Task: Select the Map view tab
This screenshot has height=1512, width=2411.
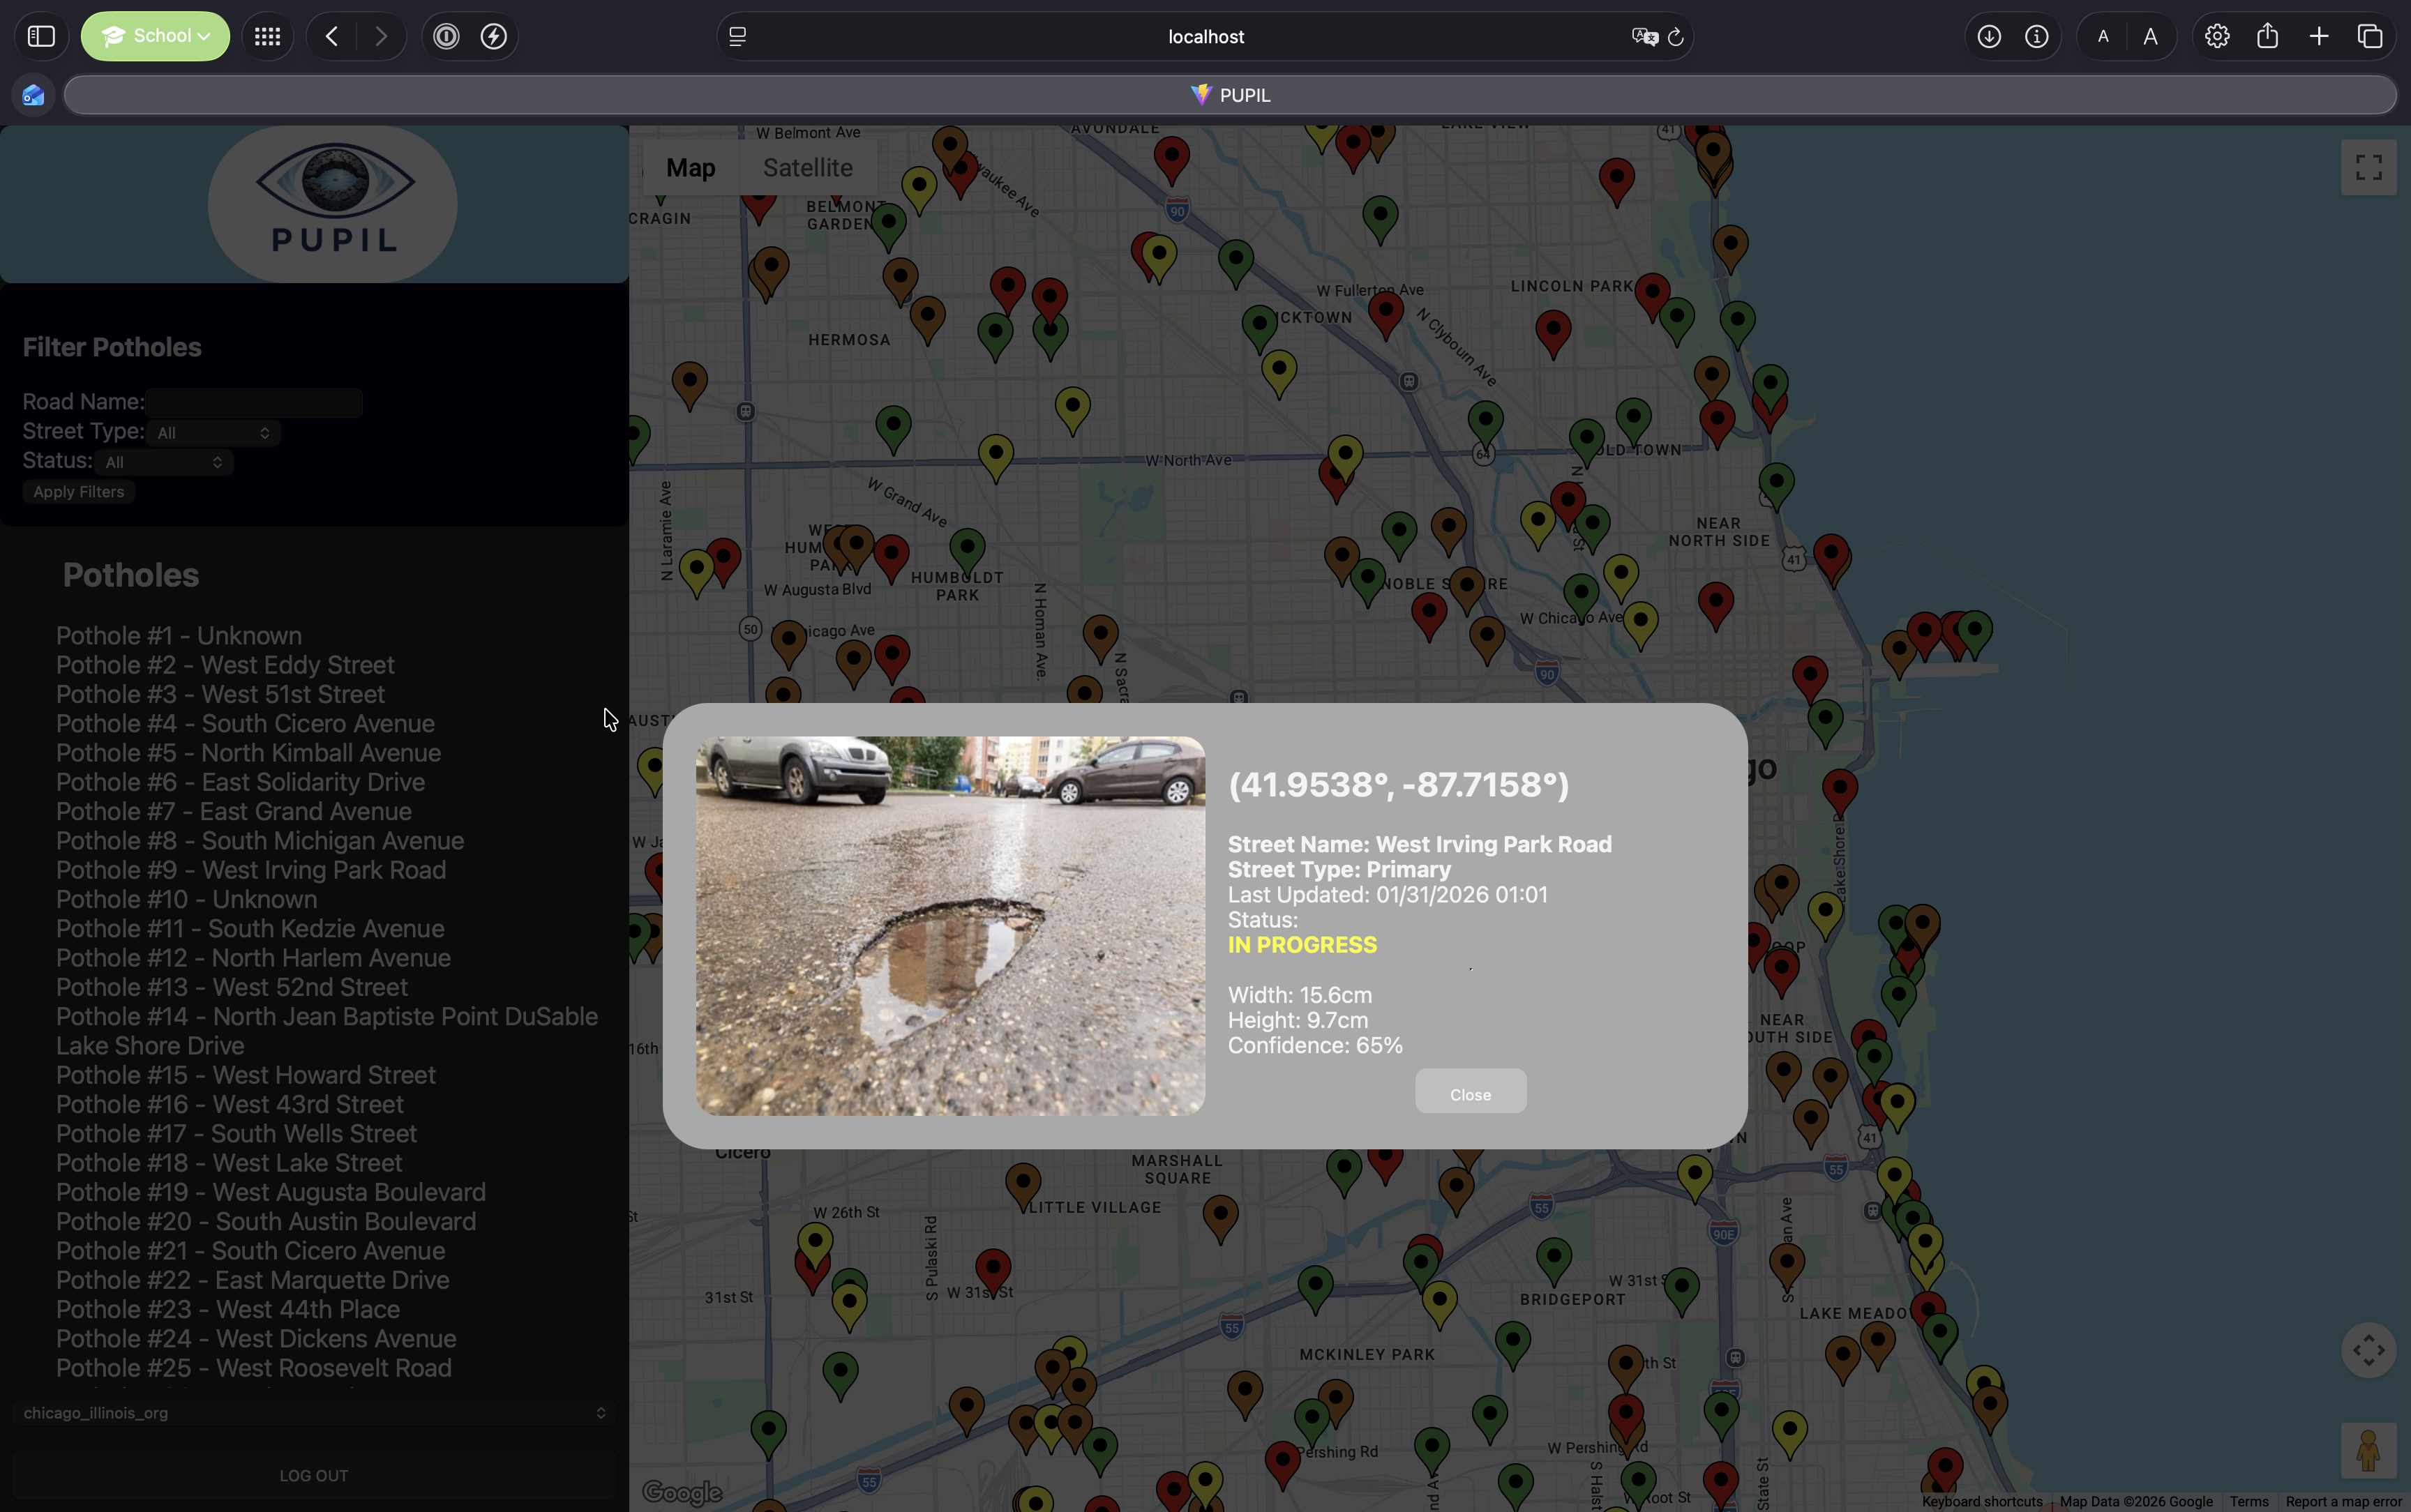Action: (690, 168)
